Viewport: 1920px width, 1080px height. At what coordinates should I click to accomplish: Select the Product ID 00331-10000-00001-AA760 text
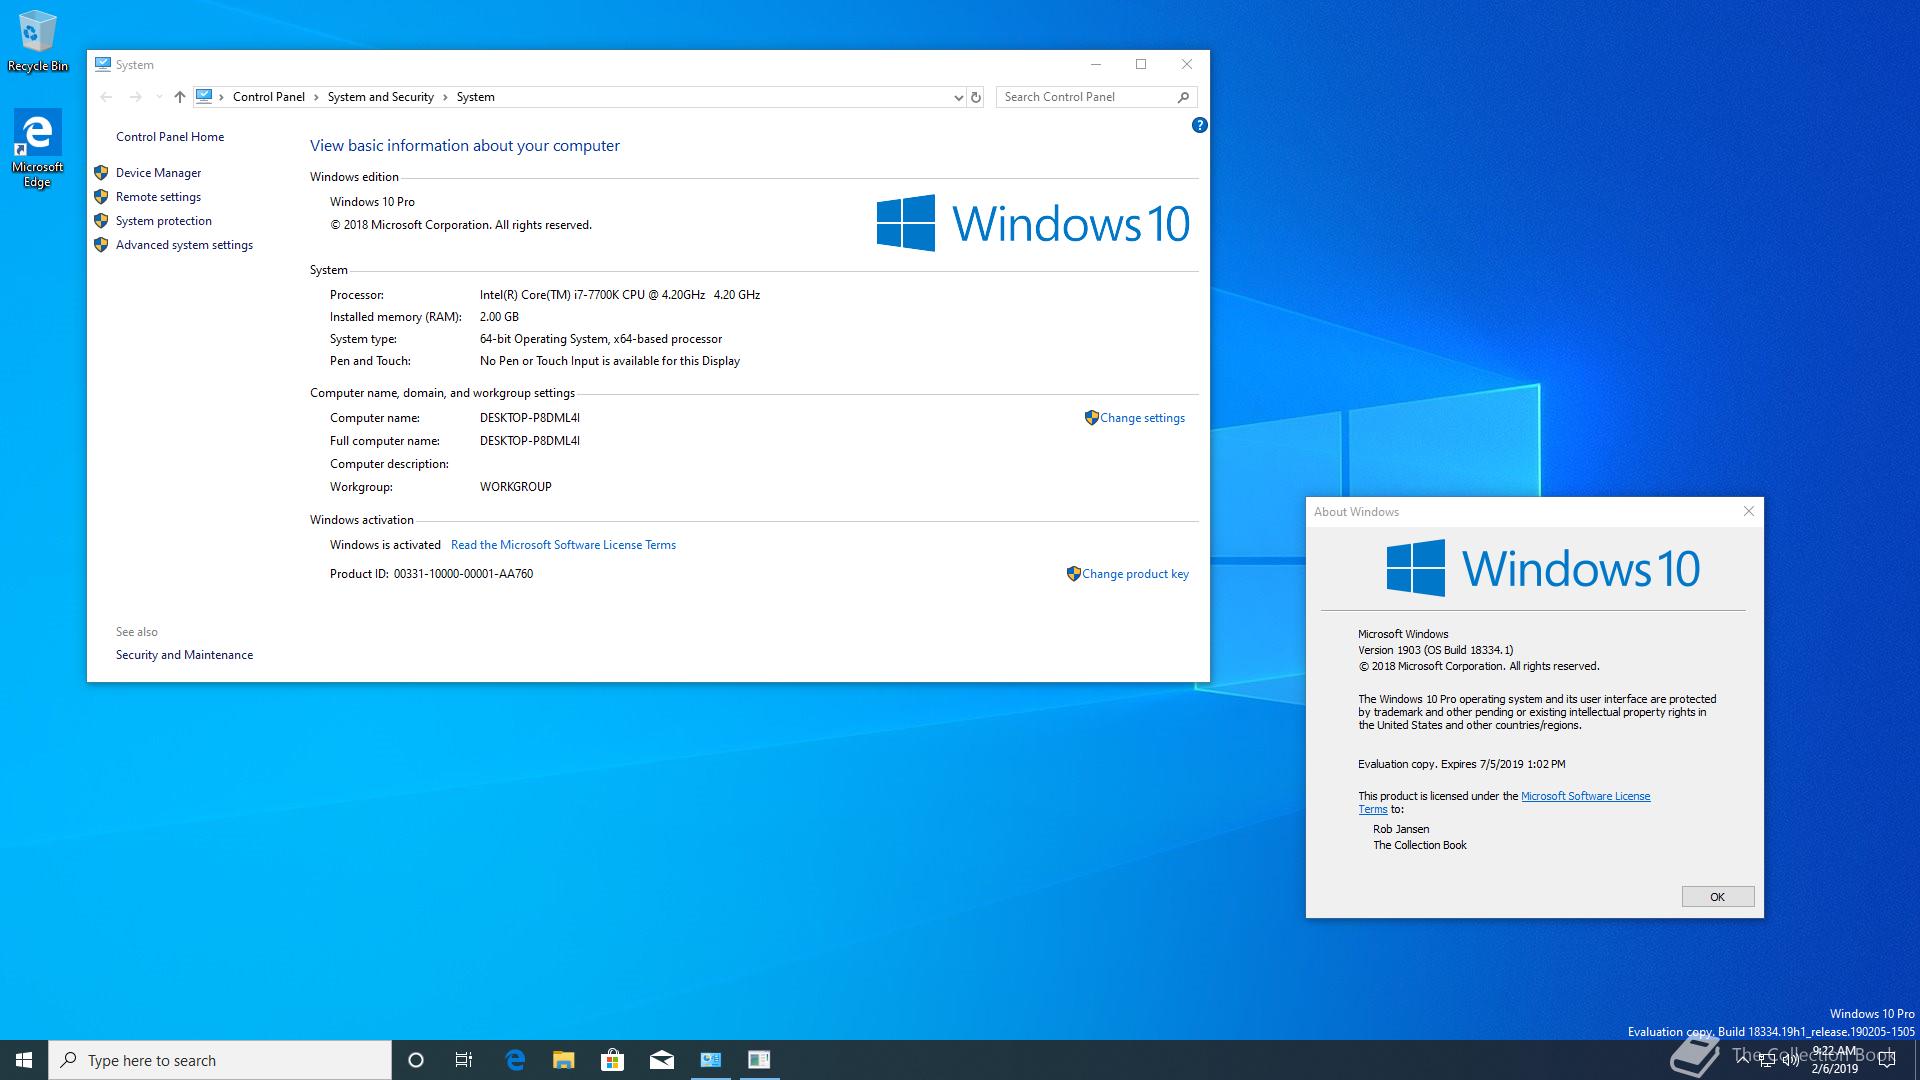click(463, 574)
